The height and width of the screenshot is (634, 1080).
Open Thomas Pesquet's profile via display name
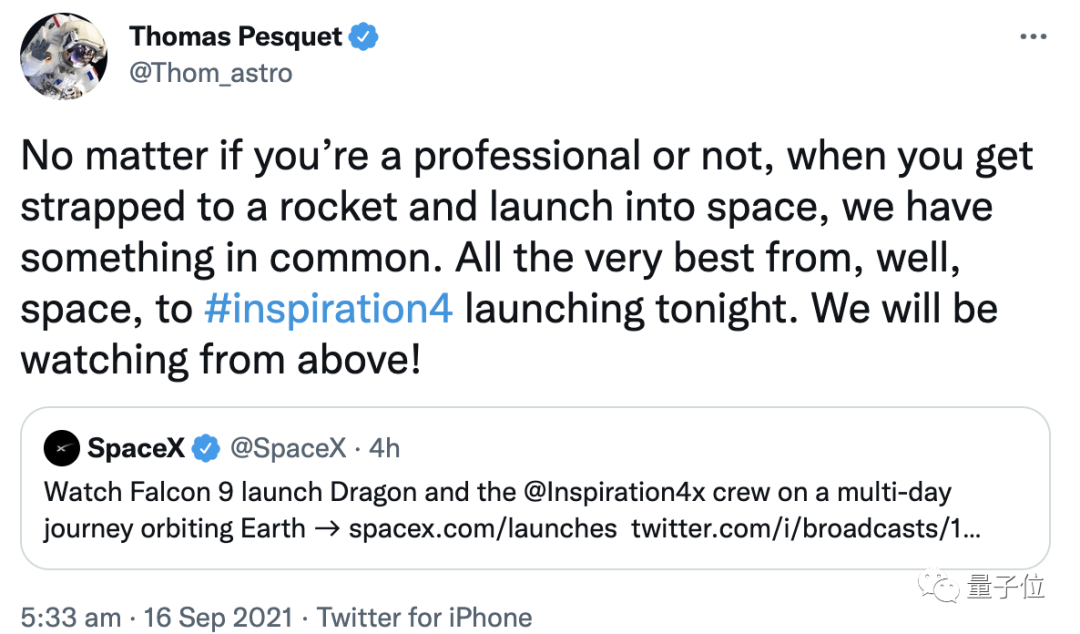click(236, 37)
